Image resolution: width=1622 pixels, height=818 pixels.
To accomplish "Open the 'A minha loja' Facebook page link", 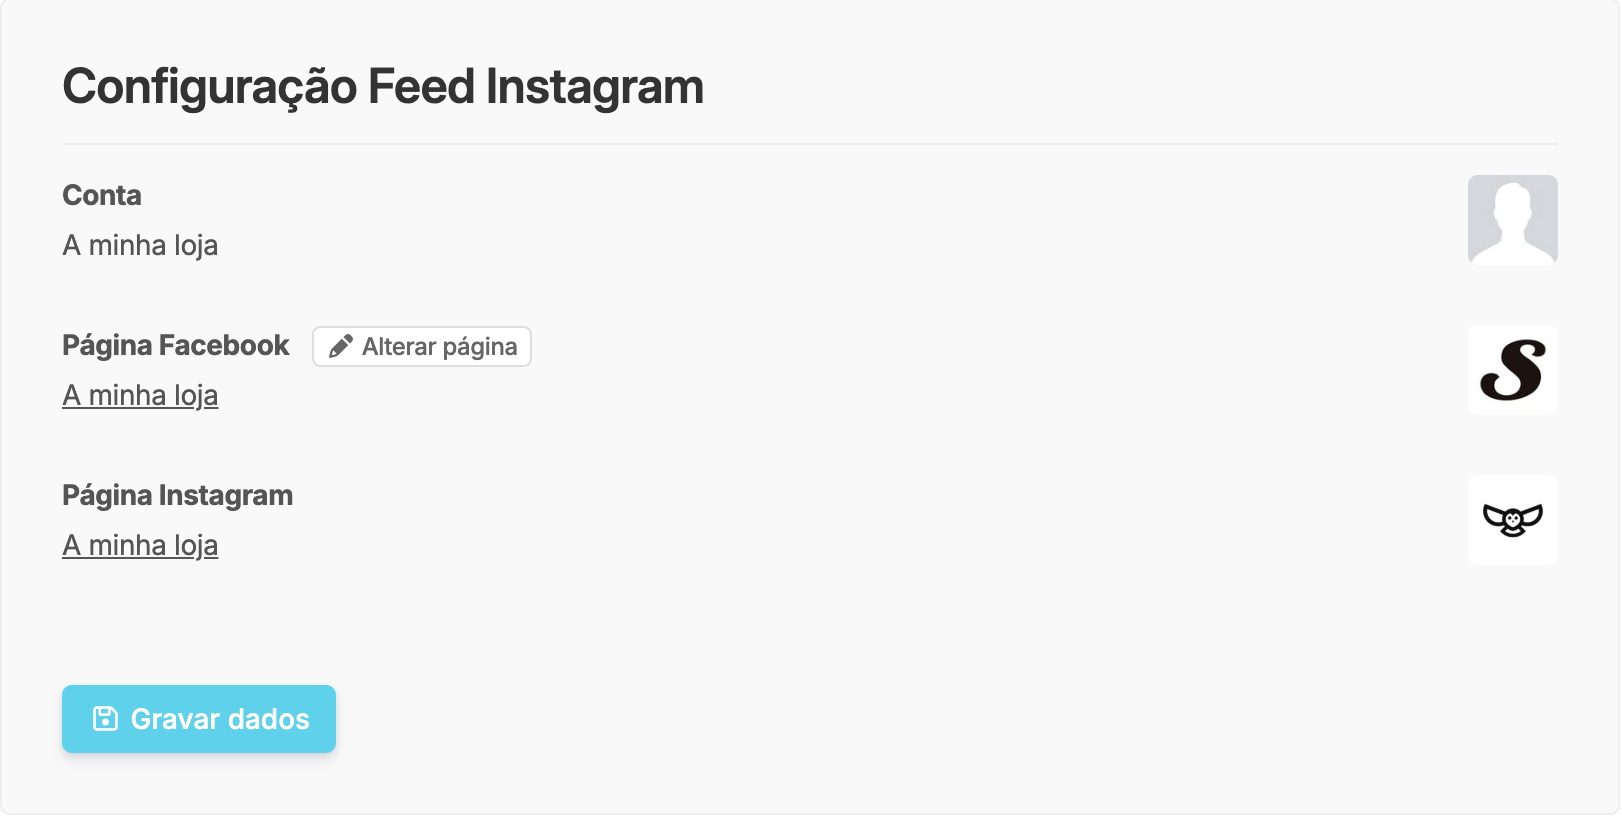I will [140, 394].
